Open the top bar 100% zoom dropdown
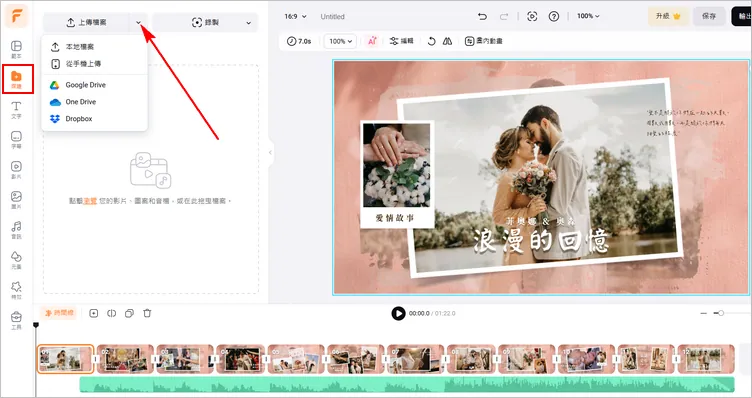 [588, 16]
